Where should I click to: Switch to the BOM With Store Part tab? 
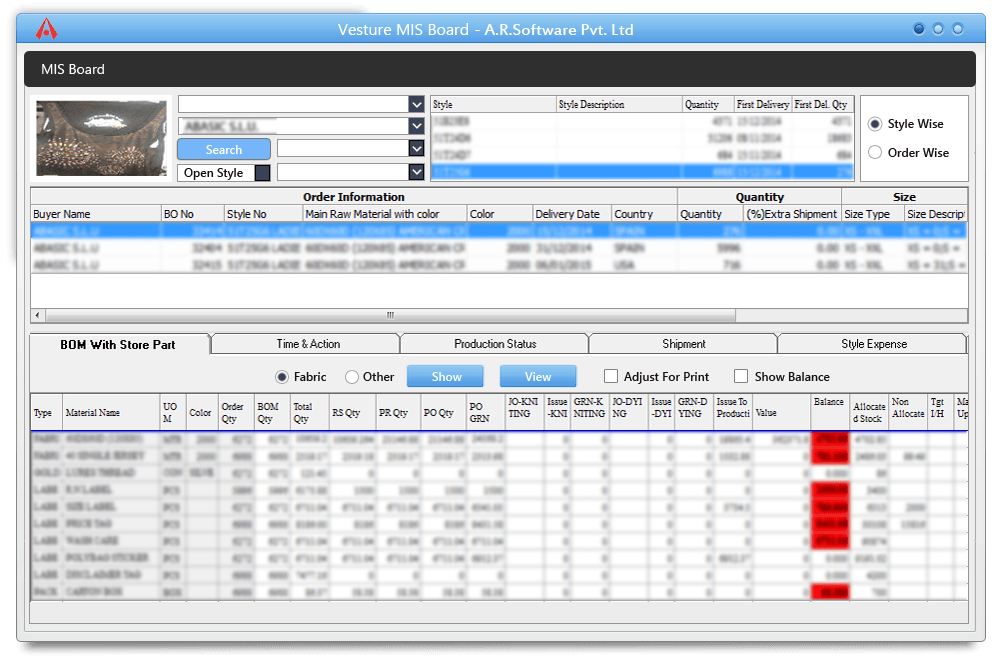118,344
